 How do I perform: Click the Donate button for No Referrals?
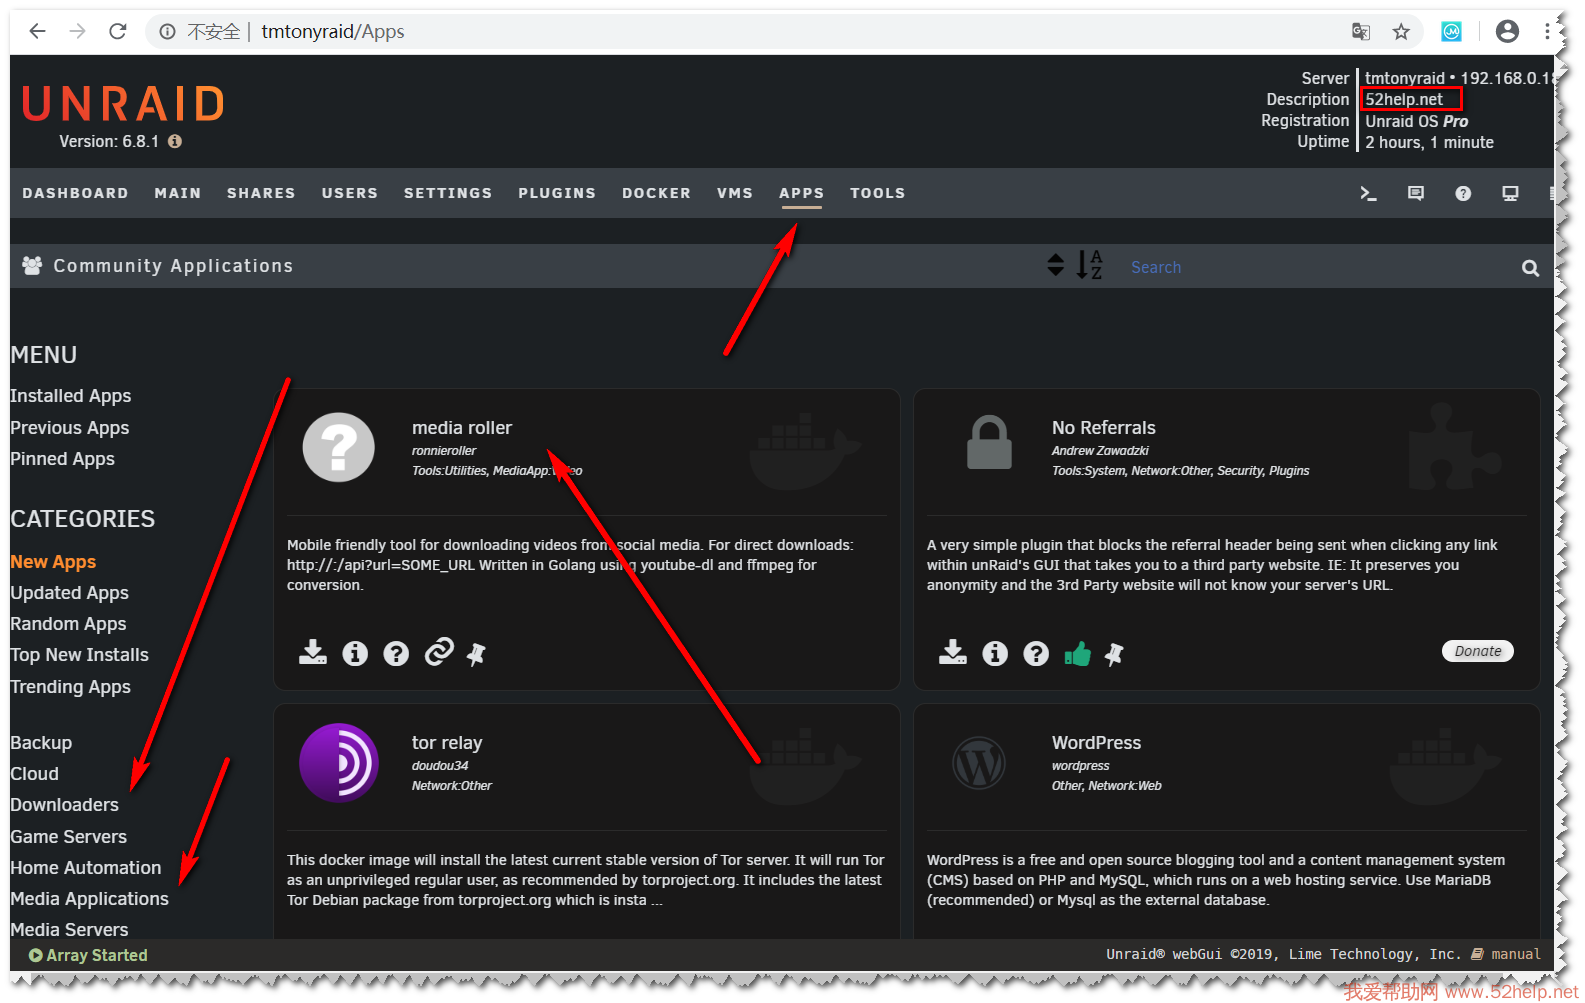point(1478,651)
